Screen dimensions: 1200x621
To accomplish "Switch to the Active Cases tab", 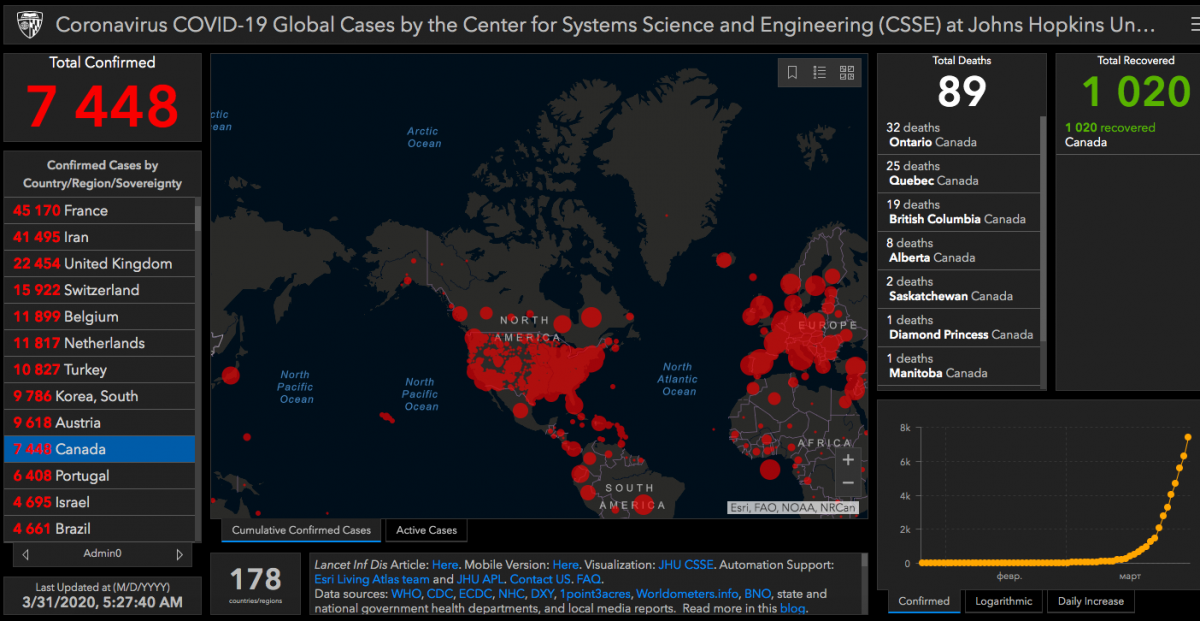I will click(426, 530).
